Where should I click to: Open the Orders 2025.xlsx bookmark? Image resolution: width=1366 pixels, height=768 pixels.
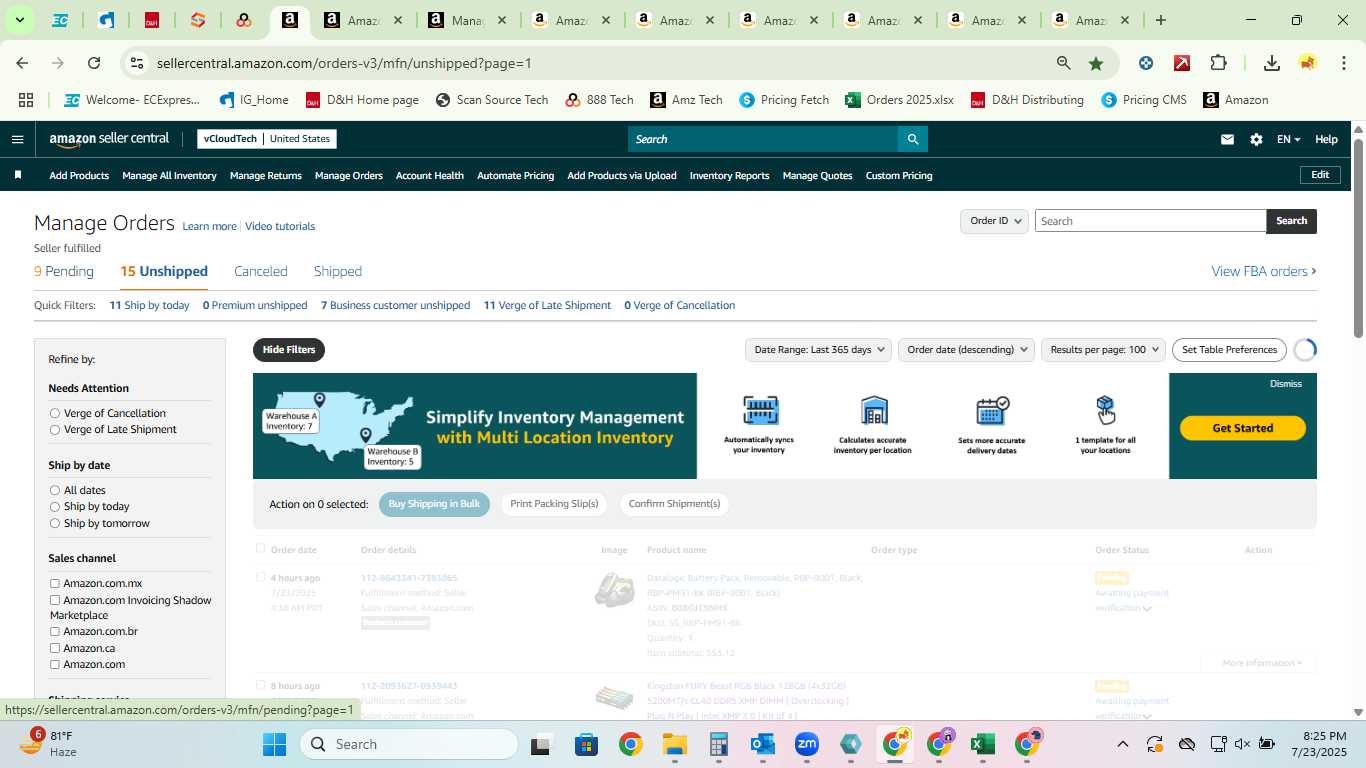pyautogui.click(x=899, y=100)
